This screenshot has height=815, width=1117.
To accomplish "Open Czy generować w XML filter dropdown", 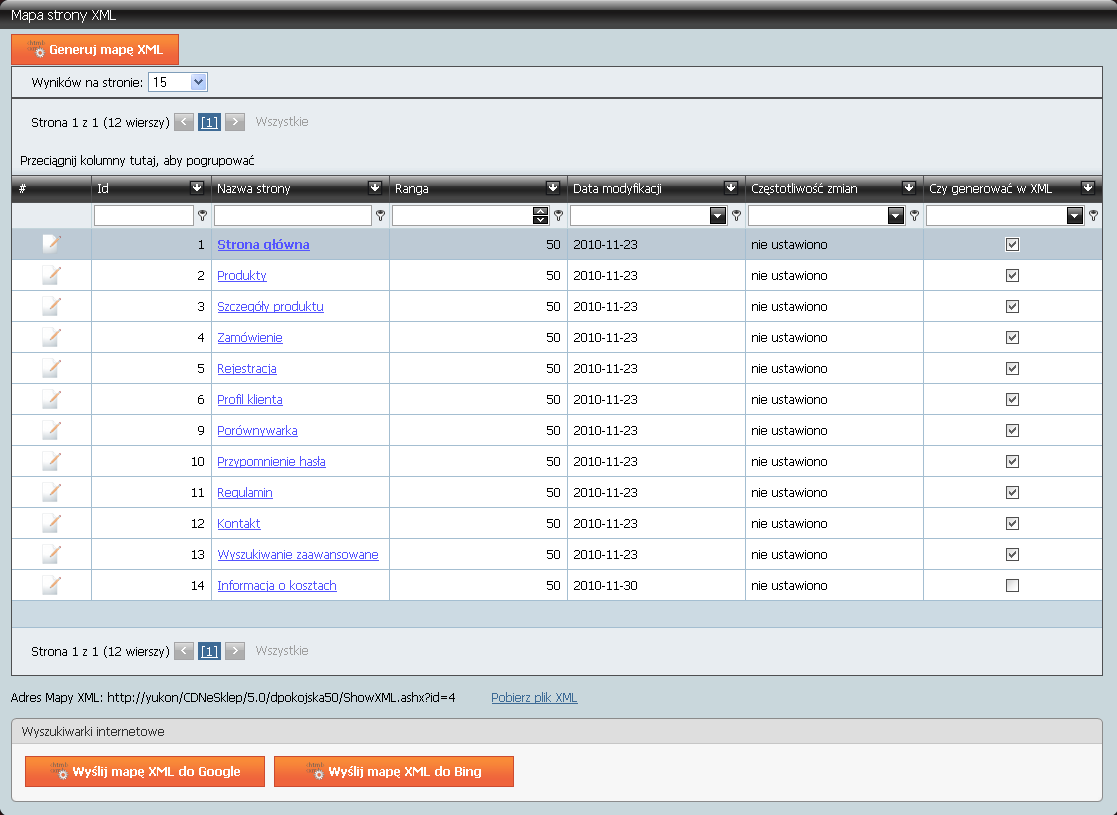I will click(1075, 215).
